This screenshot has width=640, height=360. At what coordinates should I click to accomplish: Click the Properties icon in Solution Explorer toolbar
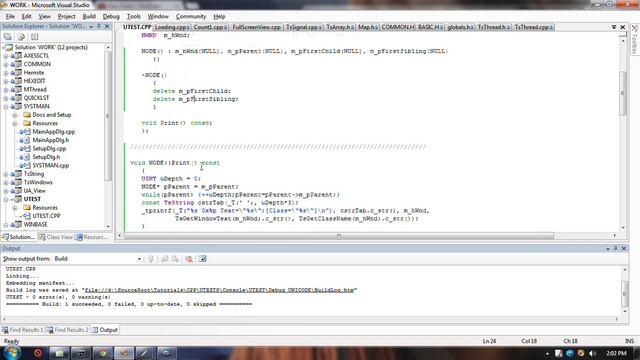[8, 37]
